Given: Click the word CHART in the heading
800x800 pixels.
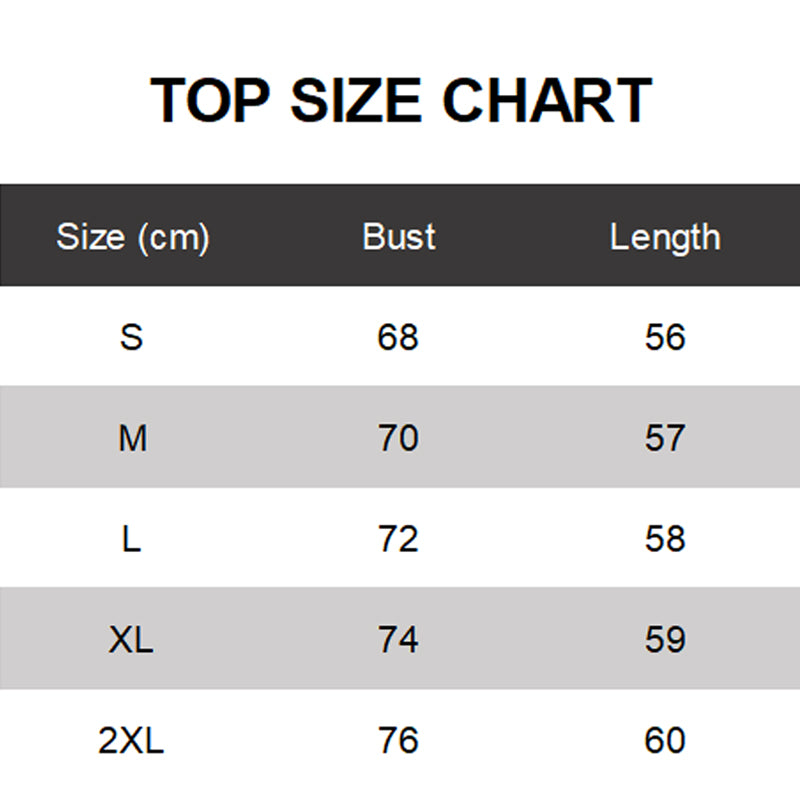Looking at the screenshot, I should pyautogui.click(x=547, y=100).
